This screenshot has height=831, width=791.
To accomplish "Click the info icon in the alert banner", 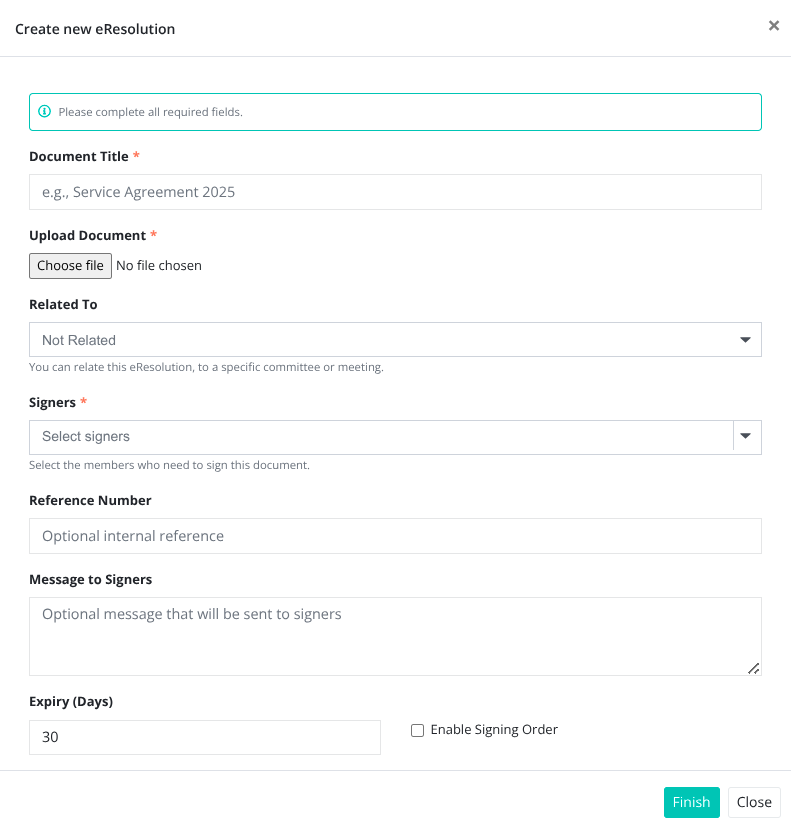I will point(44,112).
